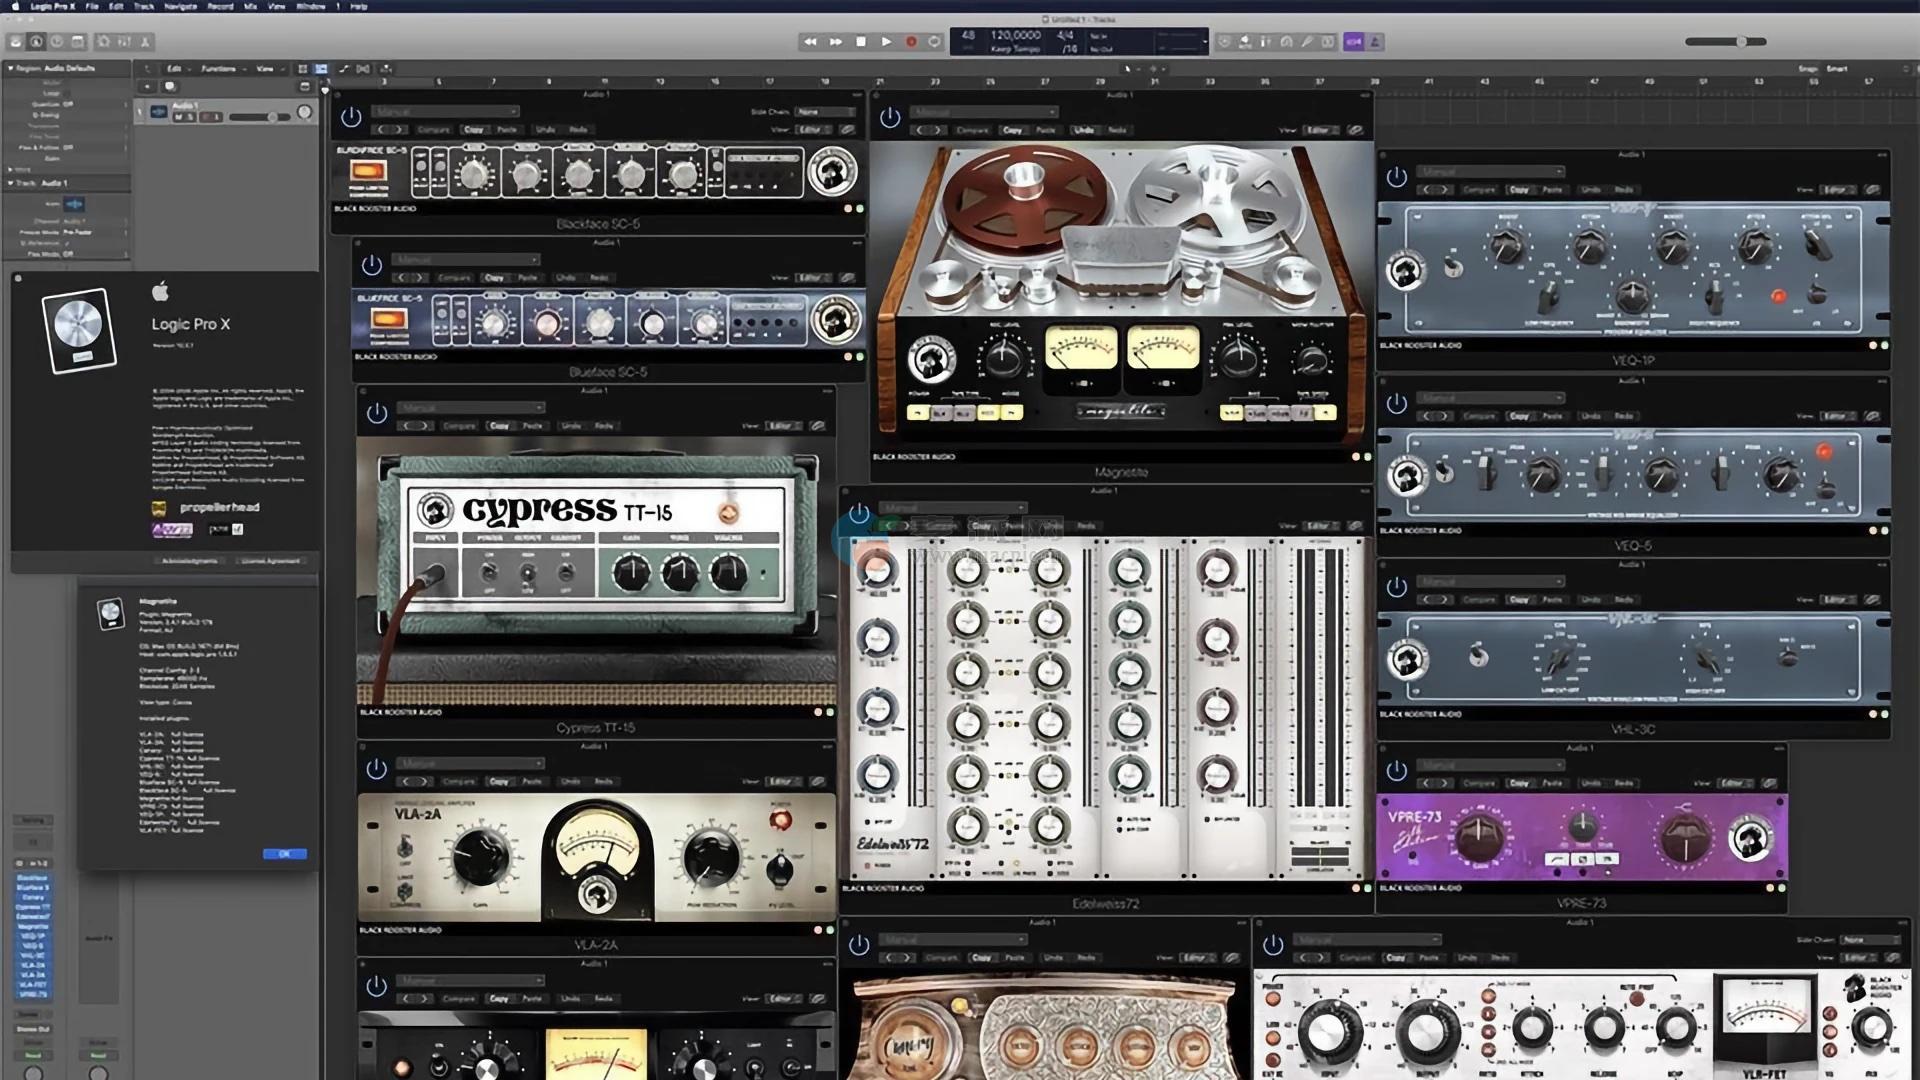Open the Toolbar button in control bar

[78, 42]
